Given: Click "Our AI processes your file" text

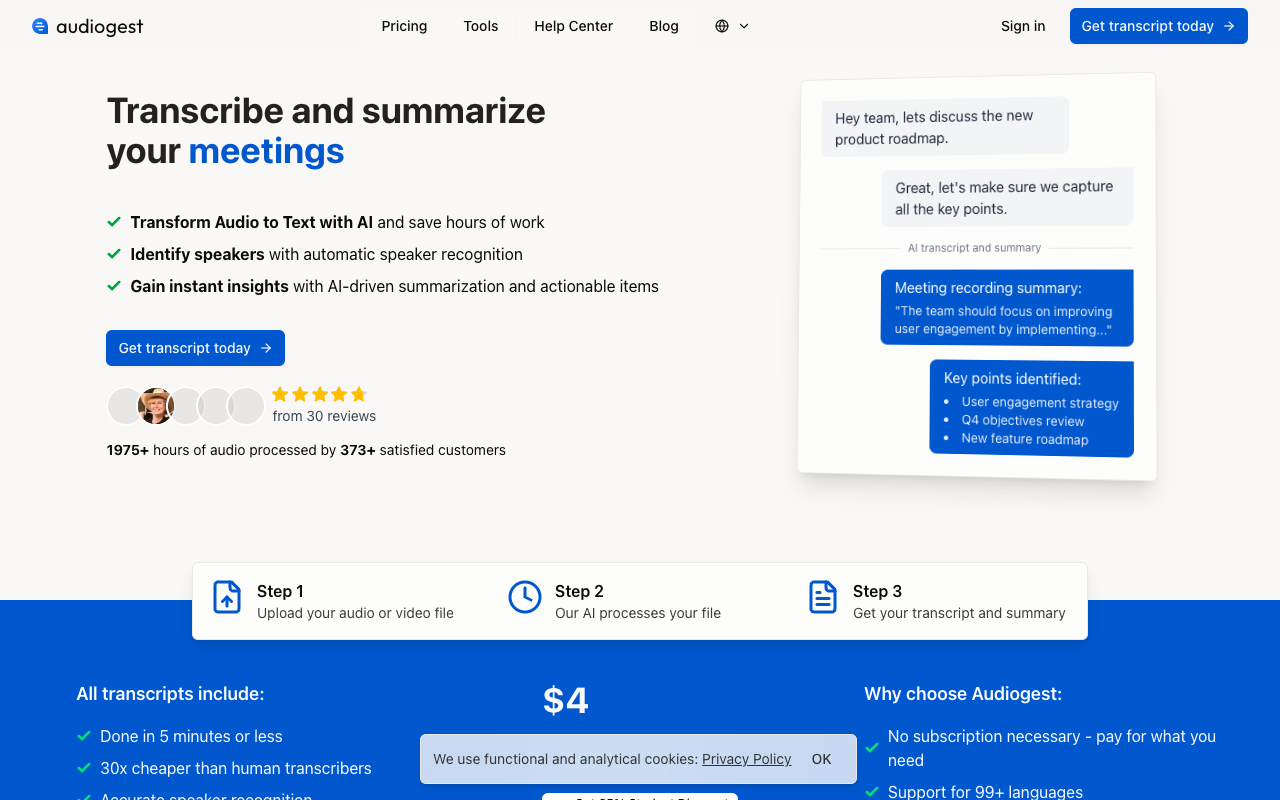Looking at the screenshot, I should coord(638,613).
